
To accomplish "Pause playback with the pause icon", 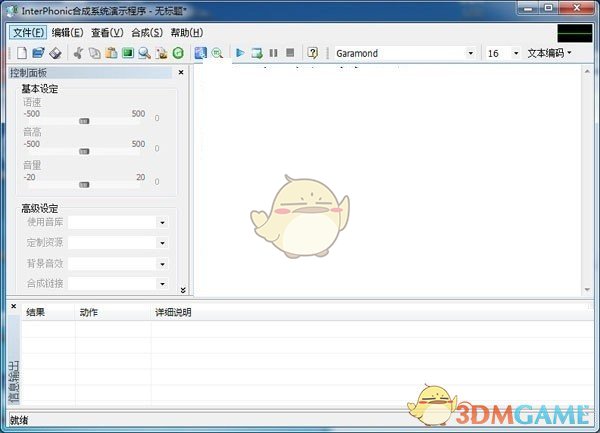I will (273, 53).
